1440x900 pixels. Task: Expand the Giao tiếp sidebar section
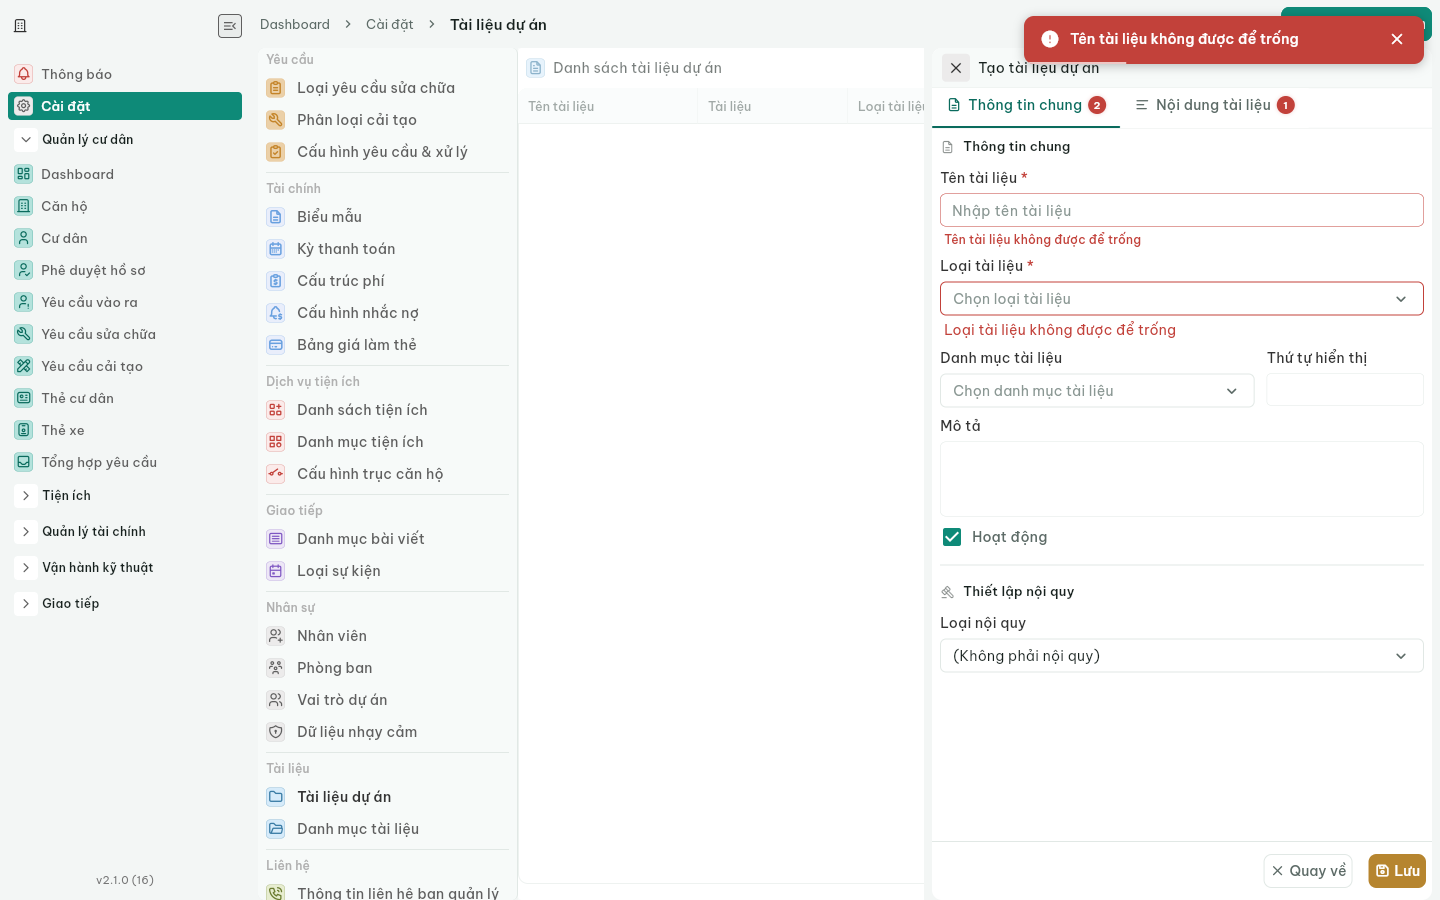(26, 604)
